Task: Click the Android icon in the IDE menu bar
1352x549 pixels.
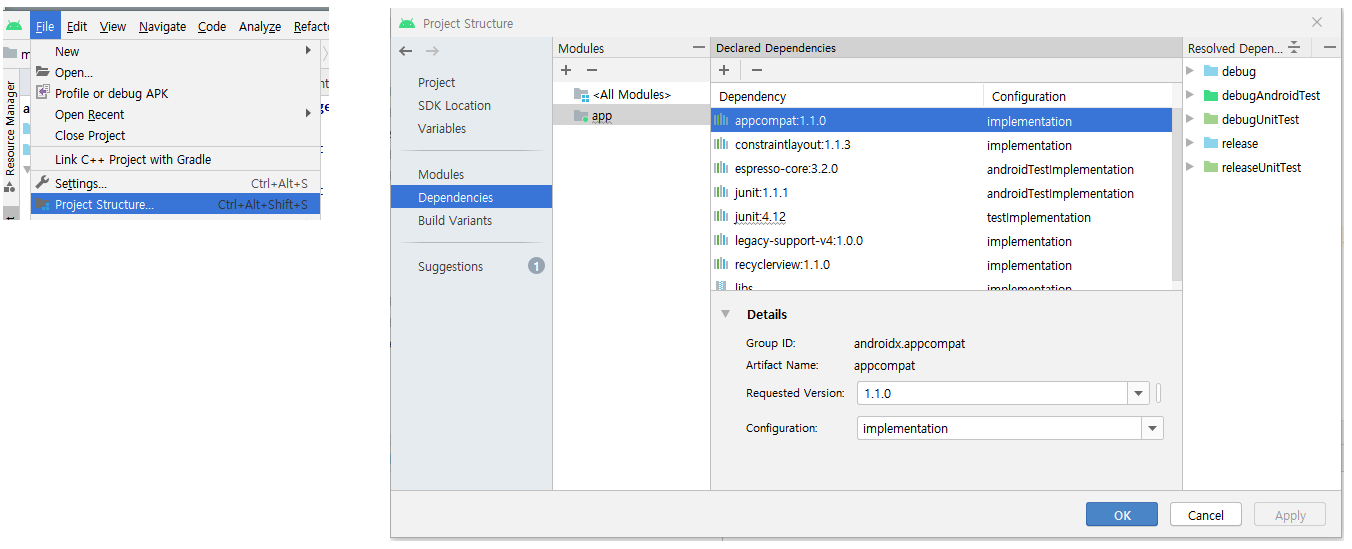Action: [x=14, y=26]
